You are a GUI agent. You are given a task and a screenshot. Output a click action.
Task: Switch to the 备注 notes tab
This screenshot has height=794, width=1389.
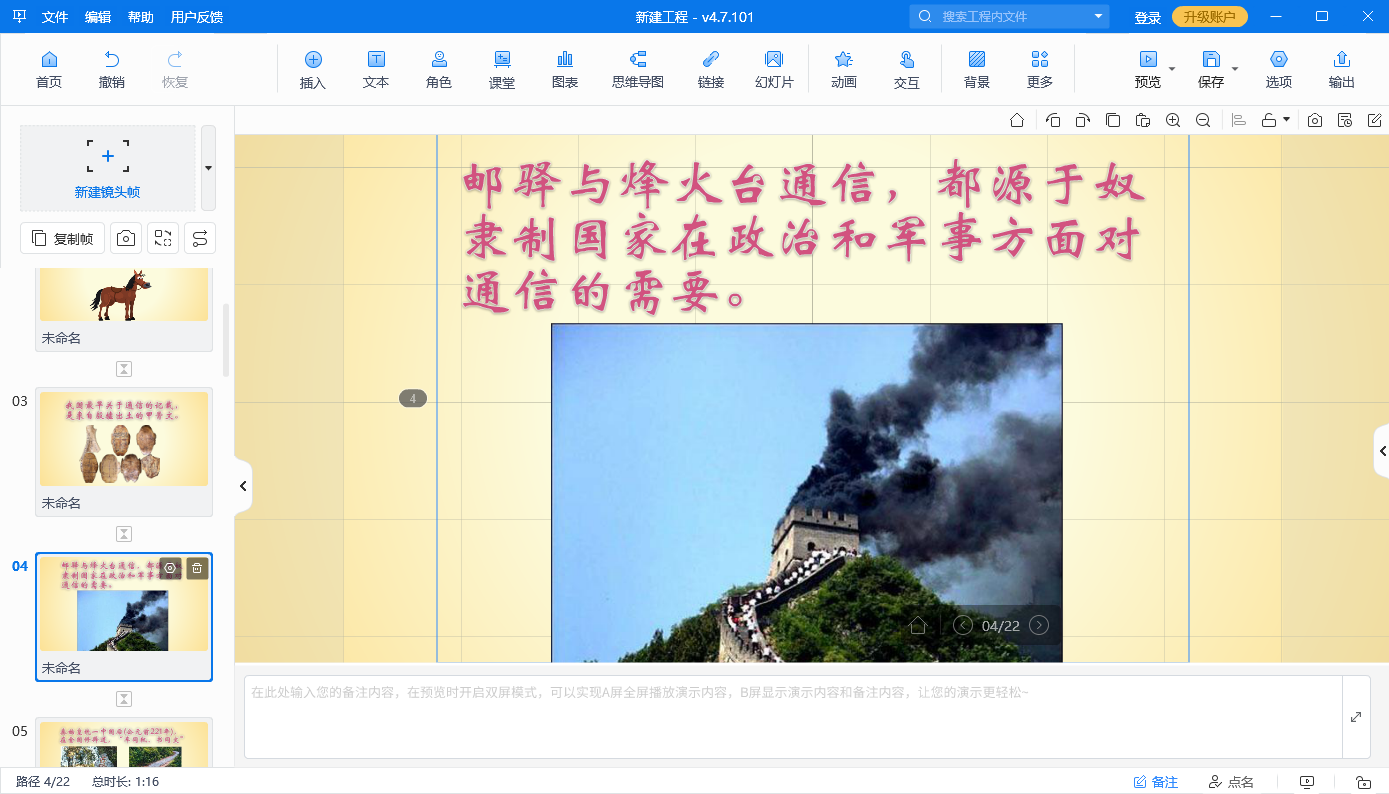coord(1155,782)
